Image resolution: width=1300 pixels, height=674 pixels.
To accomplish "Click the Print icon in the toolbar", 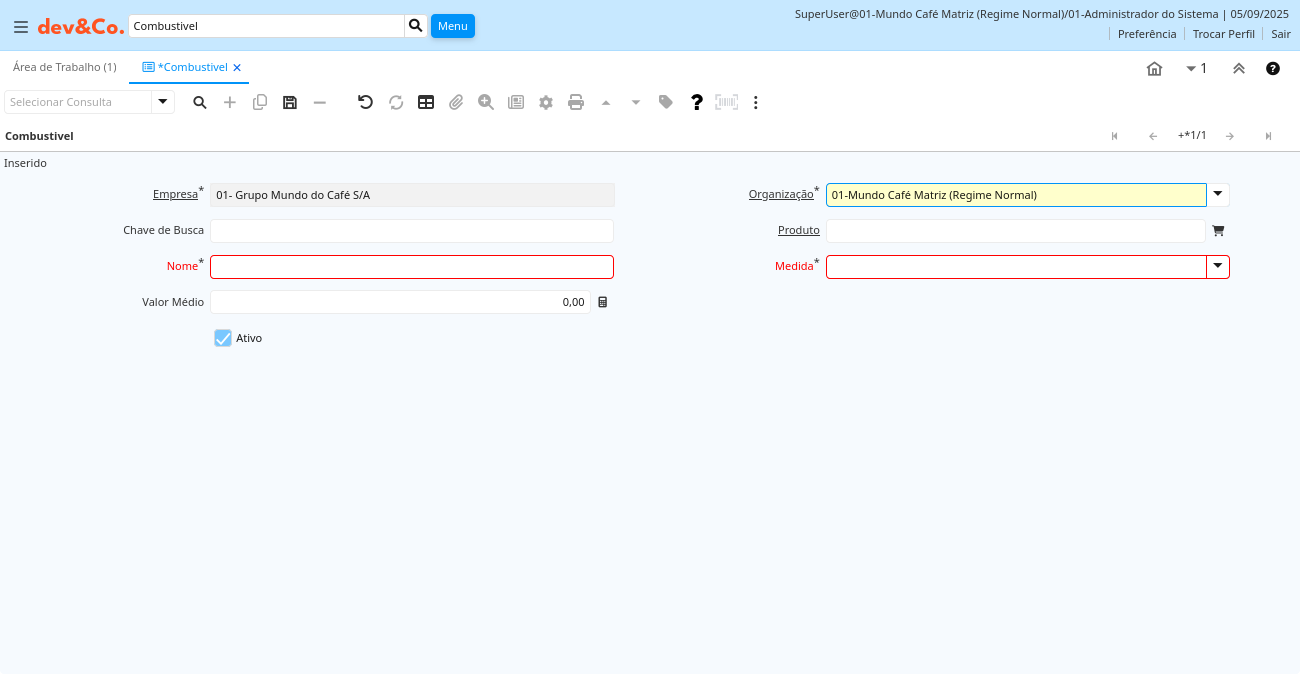I will (x=576, y=102).
